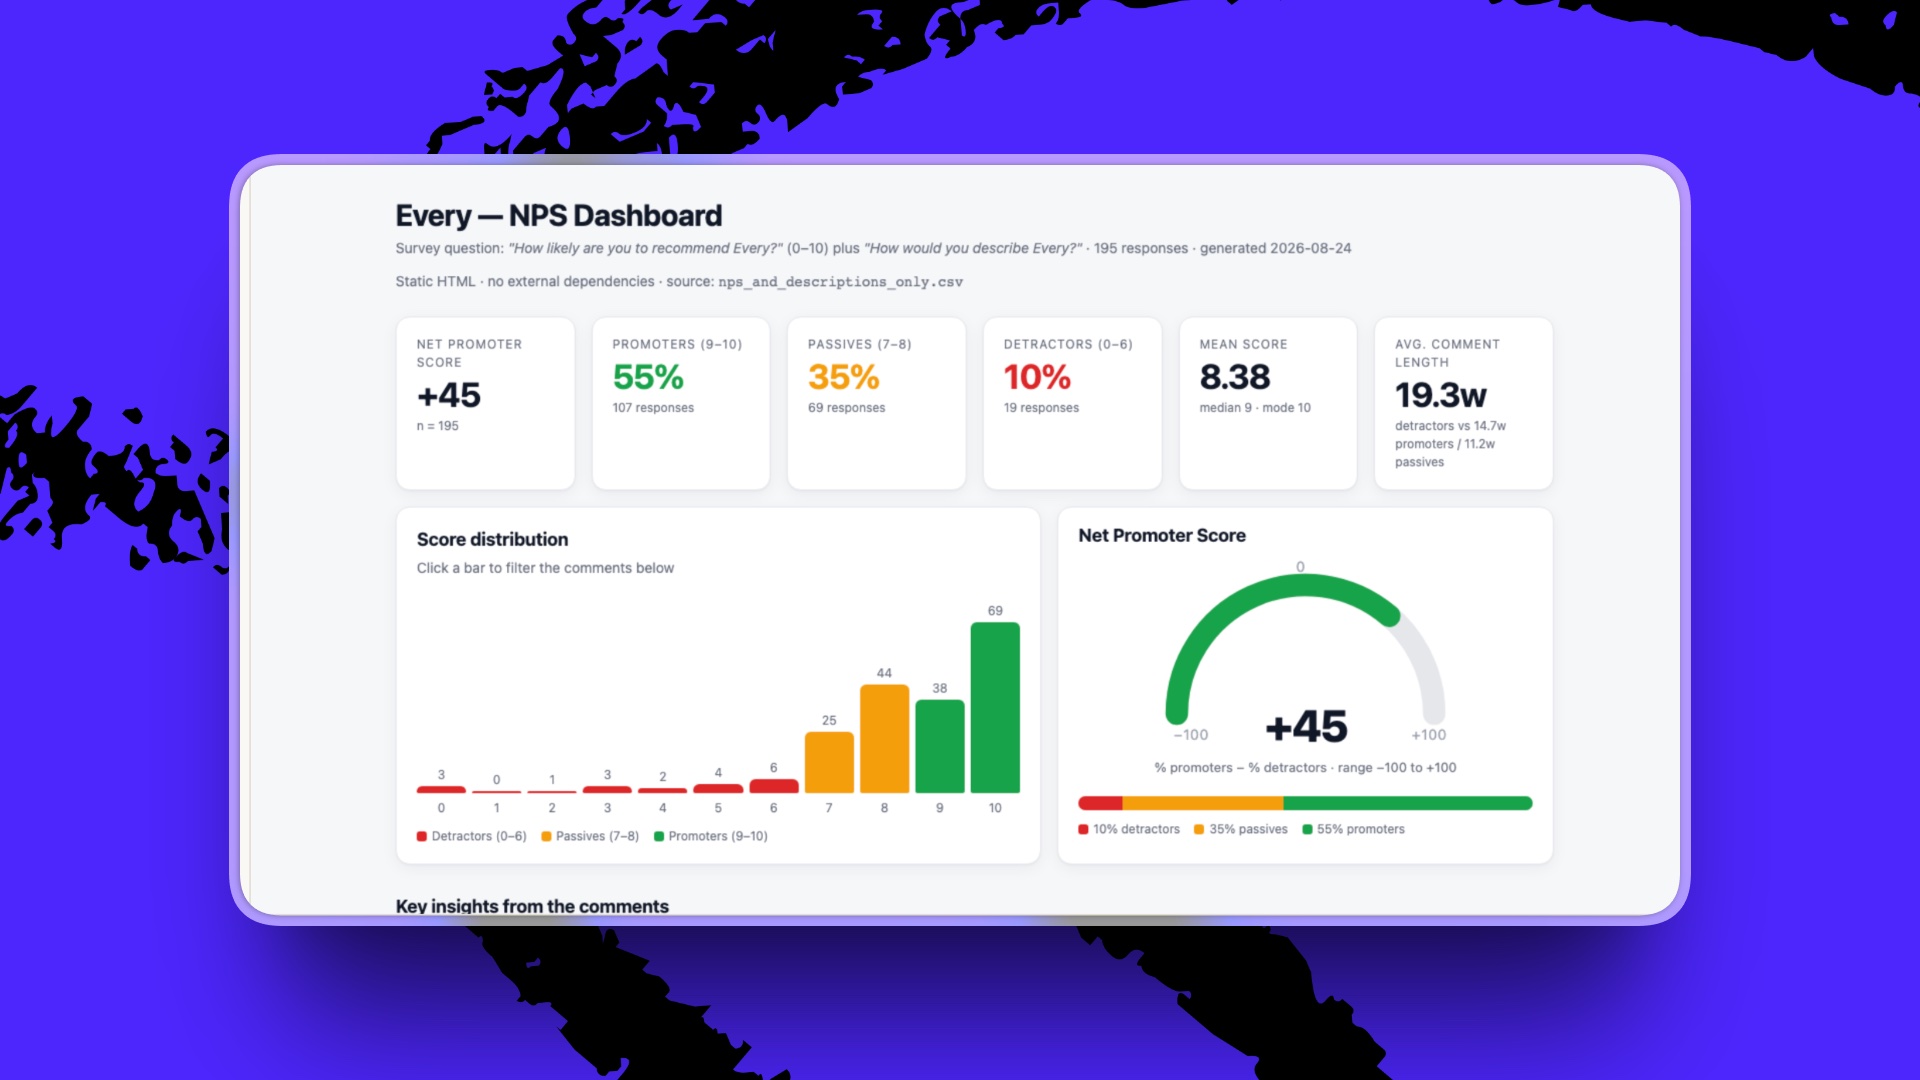Click '19 responses' text
The height and width of the screenshot is (1080, 1920).
click(x=1041, y=408)
